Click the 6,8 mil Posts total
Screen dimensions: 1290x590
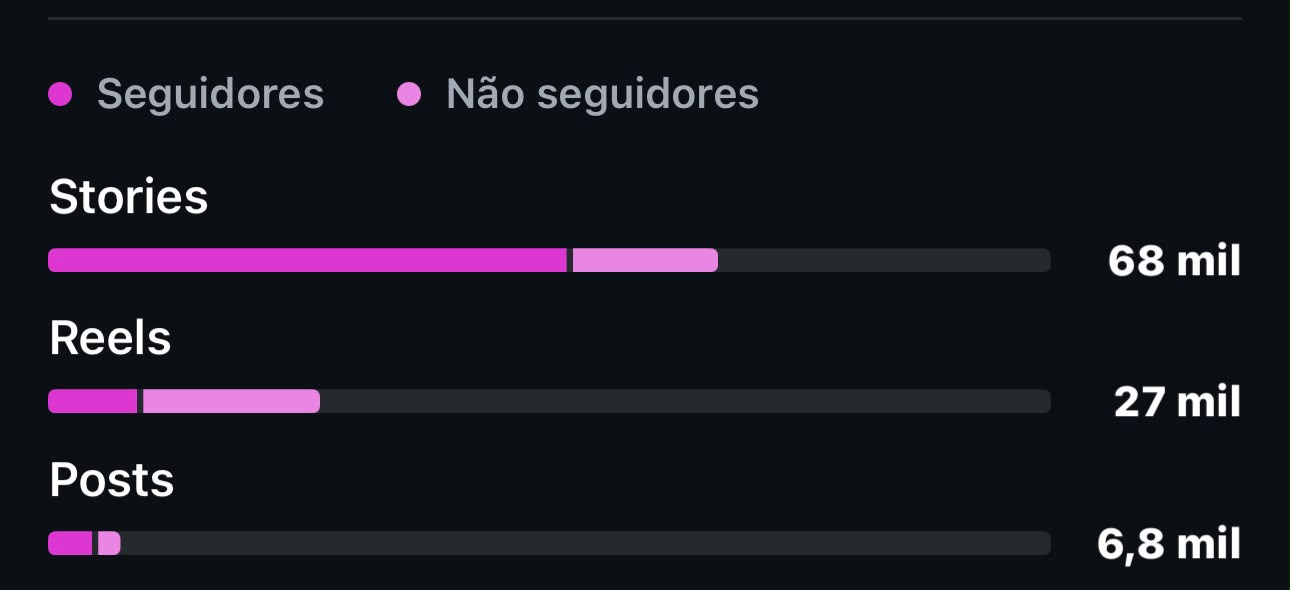pos(1169,544)
